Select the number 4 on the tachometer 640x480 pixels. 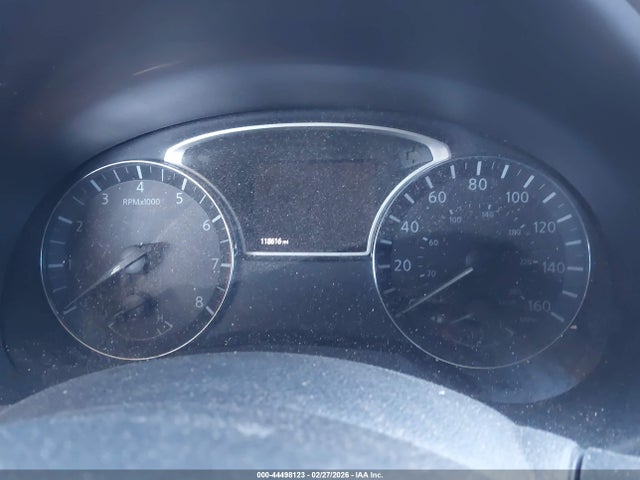pos(140,187)
